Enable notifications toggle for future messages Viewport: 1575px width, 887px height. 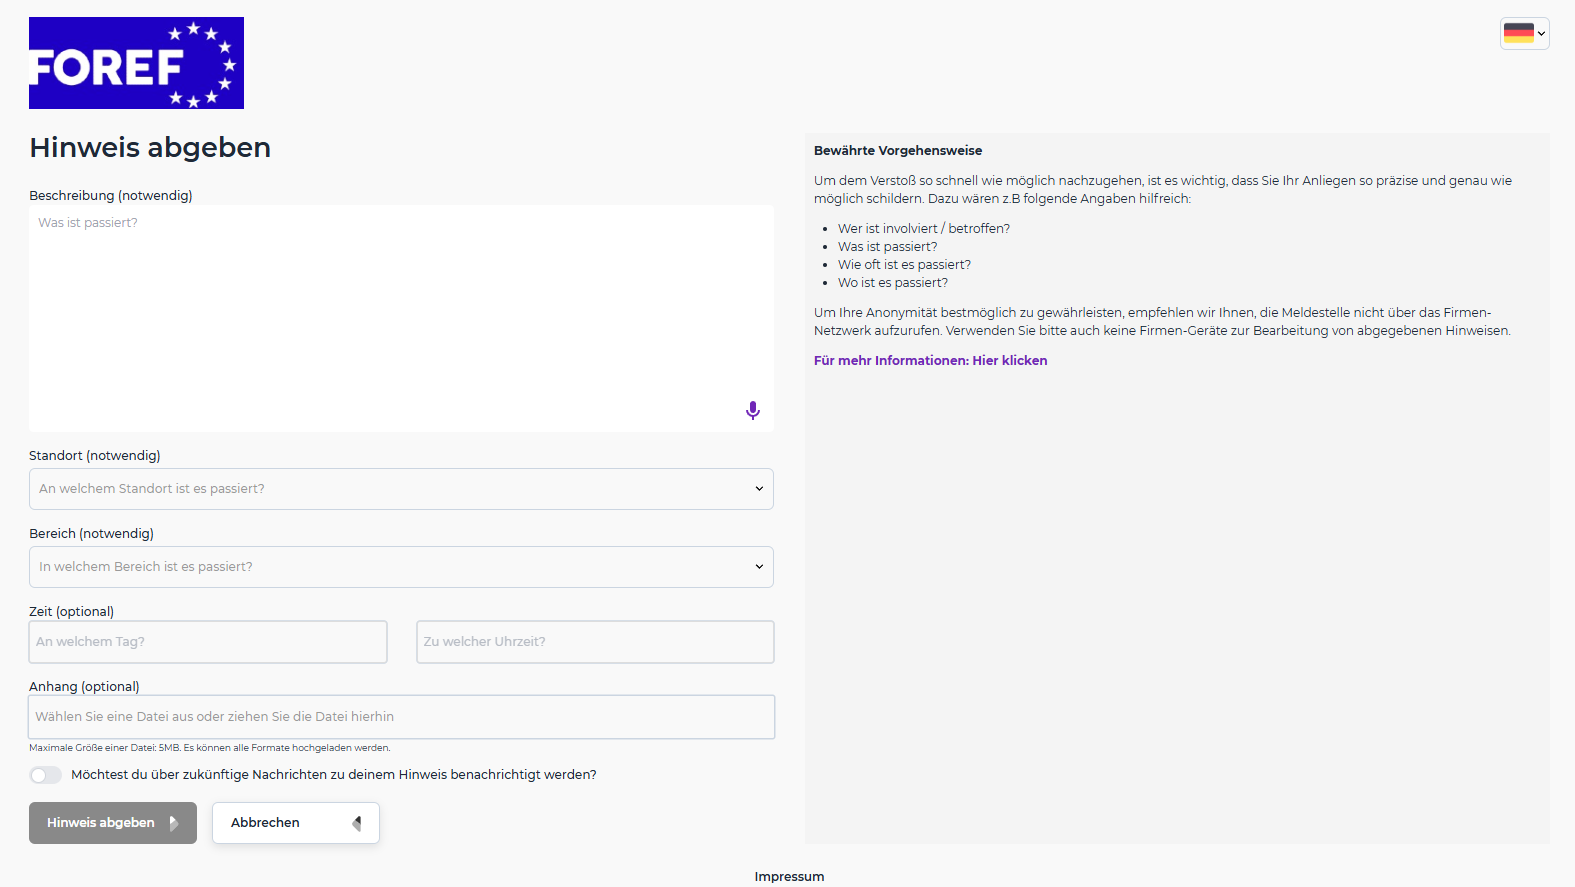click(46, 775)
